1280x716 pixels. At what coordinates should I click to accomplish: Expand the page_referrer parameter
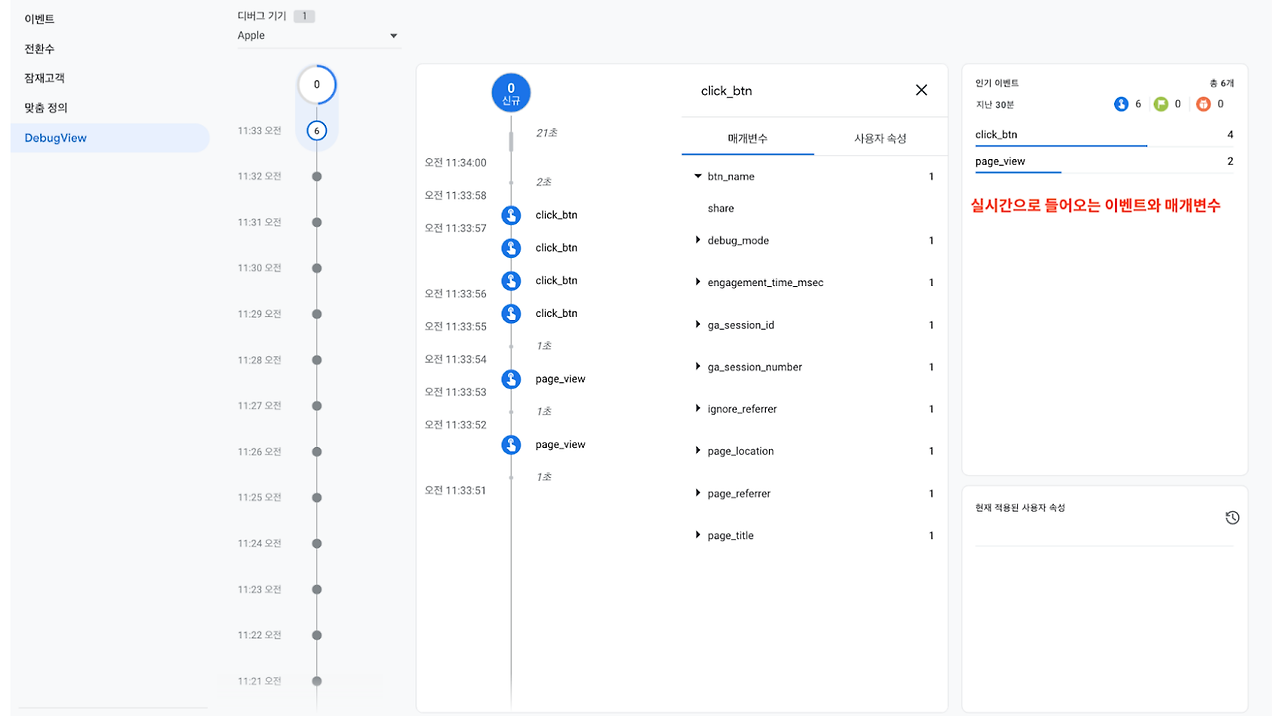tap(698, 493)
